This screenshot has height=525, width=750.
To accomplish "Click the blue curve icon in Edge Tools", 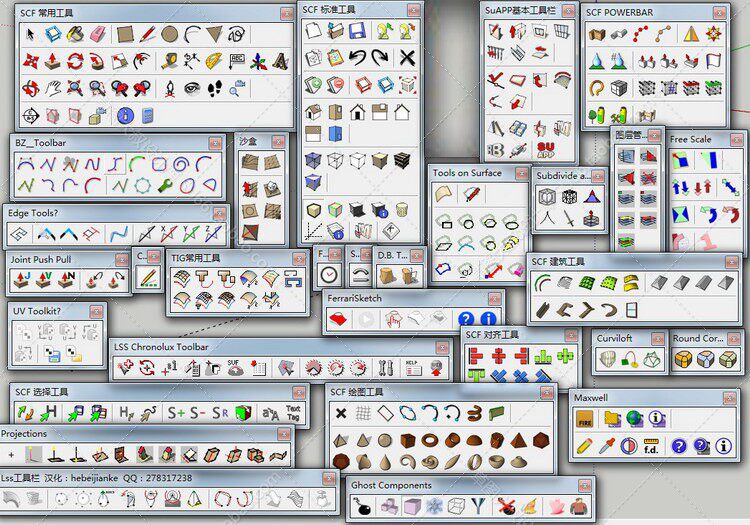I will click(119, 234).
